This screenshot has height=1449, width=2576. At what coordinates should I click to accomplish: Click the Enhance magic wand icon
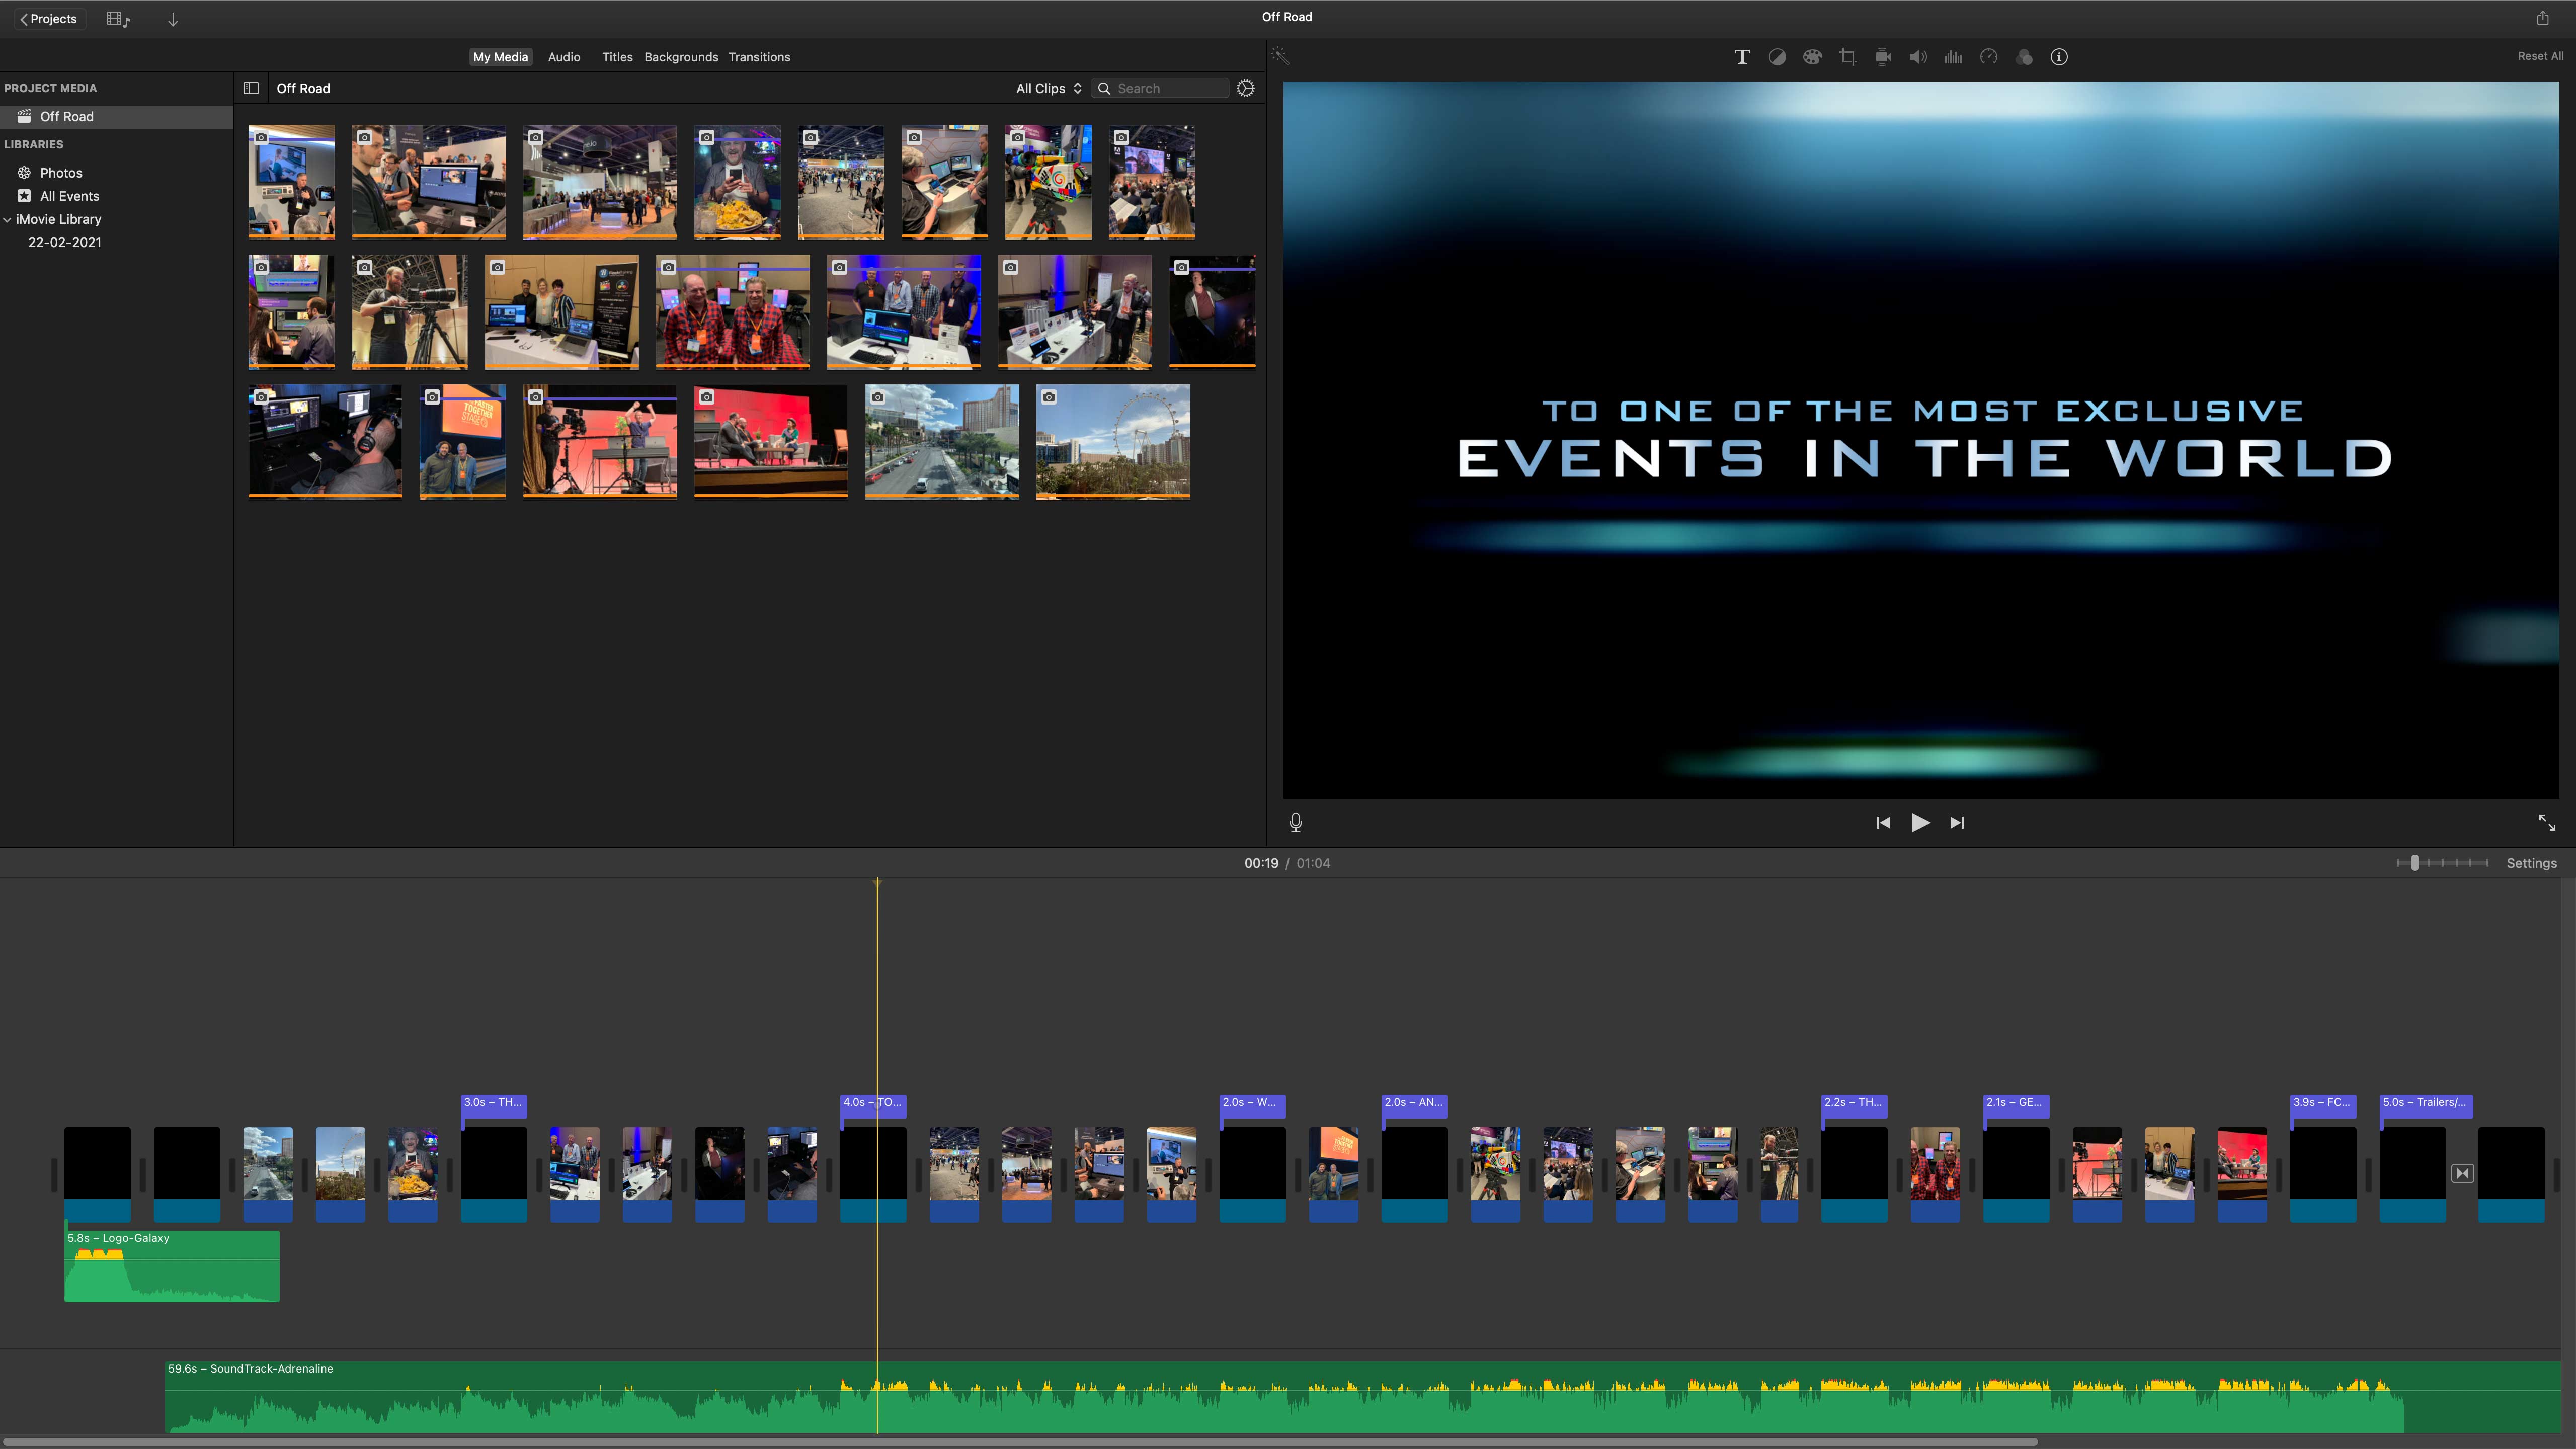tap(1280, 56)
